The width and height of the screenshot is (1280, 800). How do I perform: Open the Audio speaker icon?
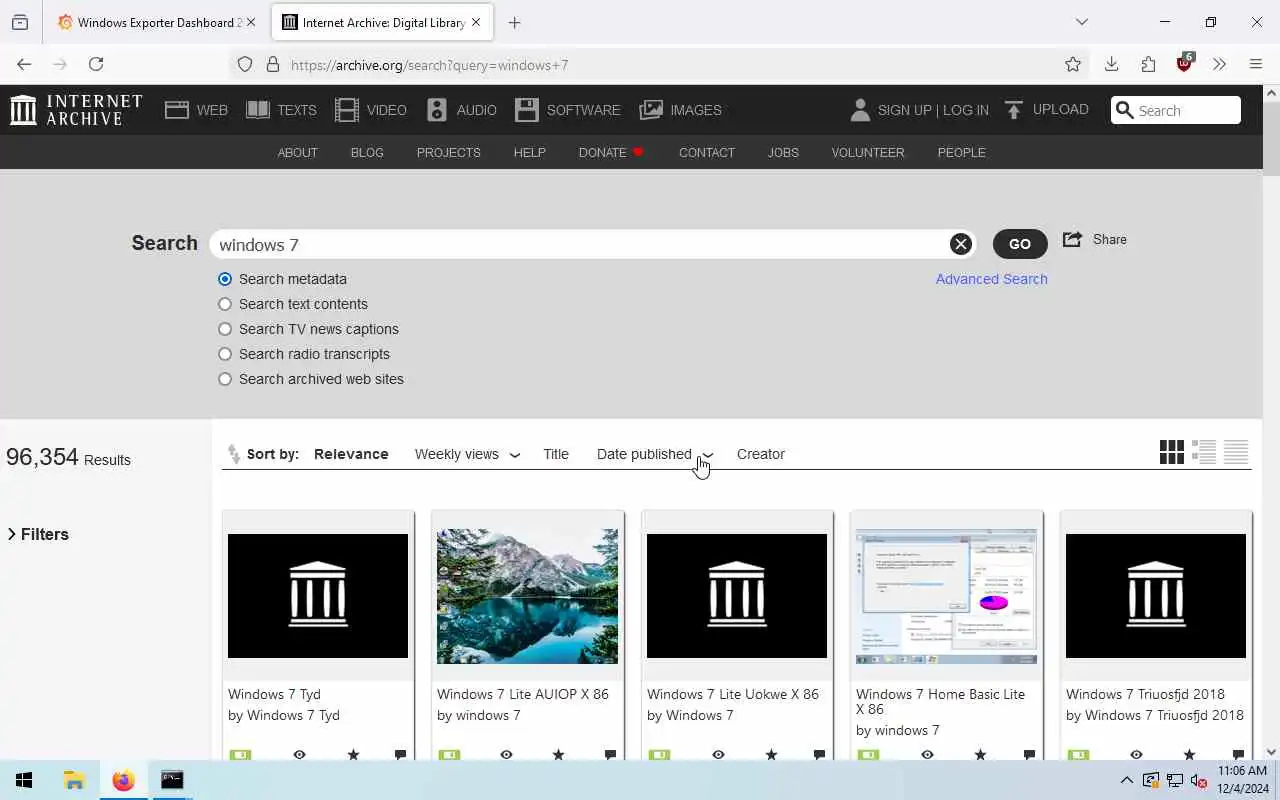[436, 110]
